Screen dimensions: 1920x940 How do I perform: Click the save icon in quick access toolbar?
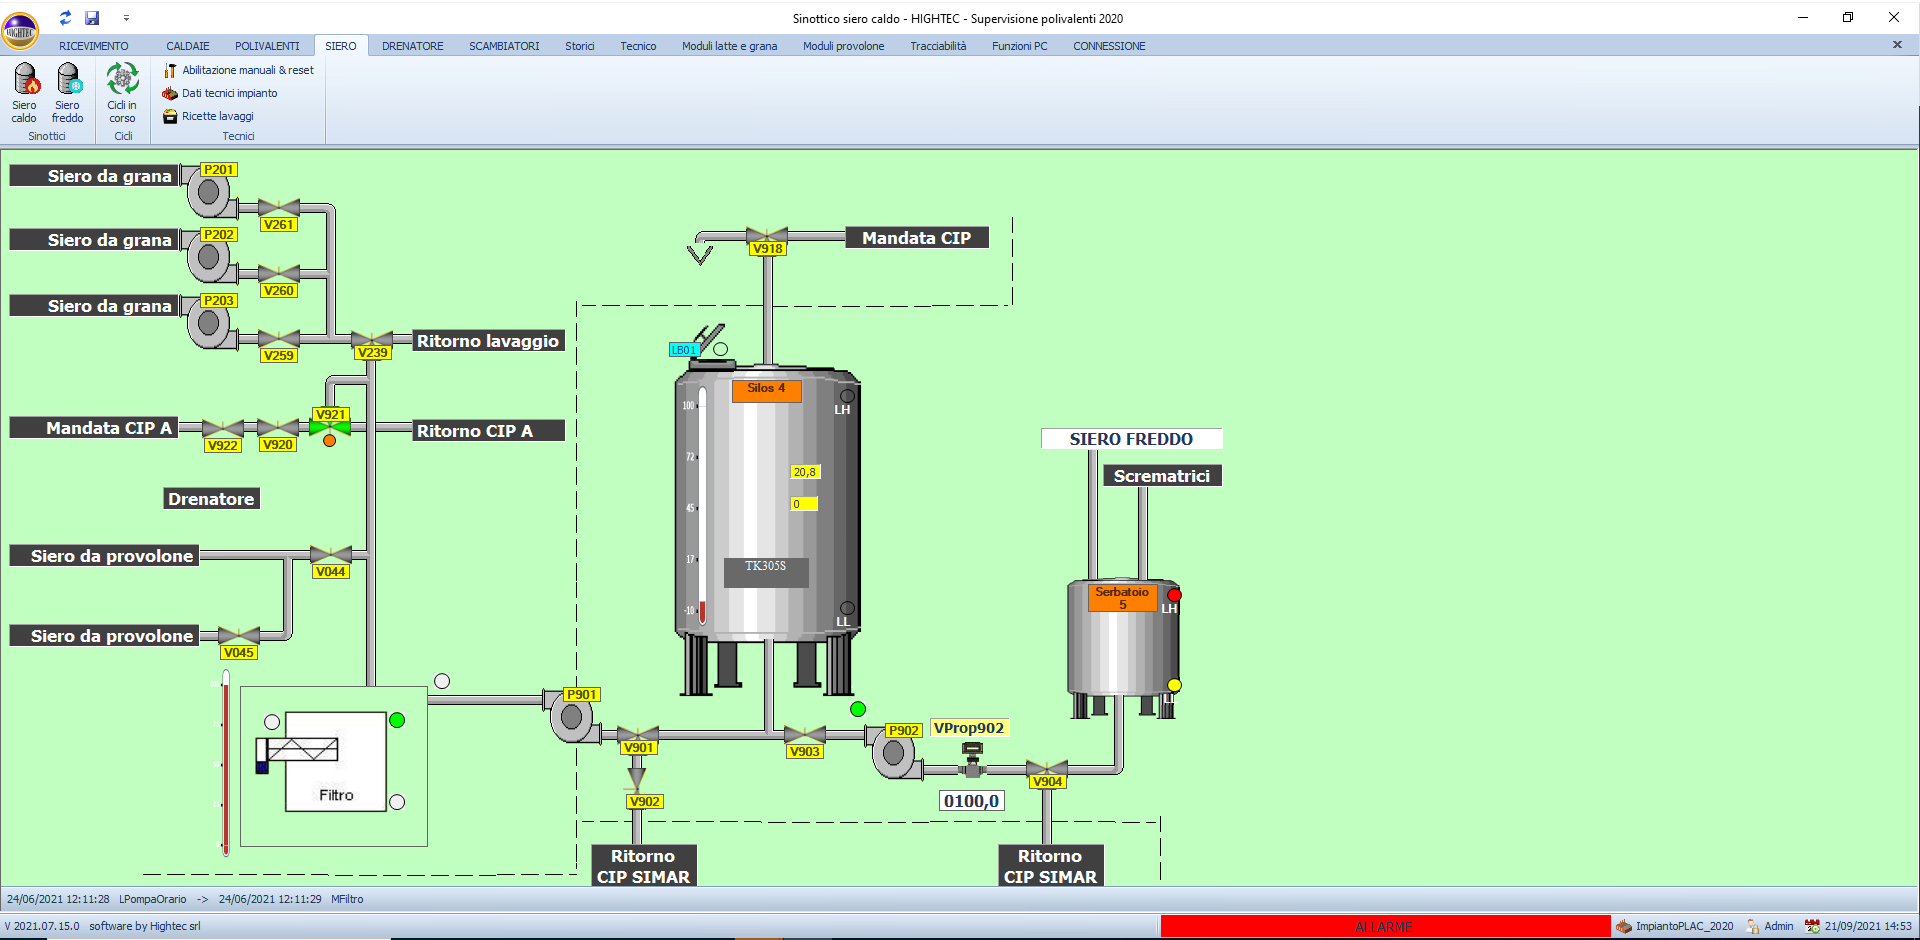pyautogui.click(x=92, y=18)
